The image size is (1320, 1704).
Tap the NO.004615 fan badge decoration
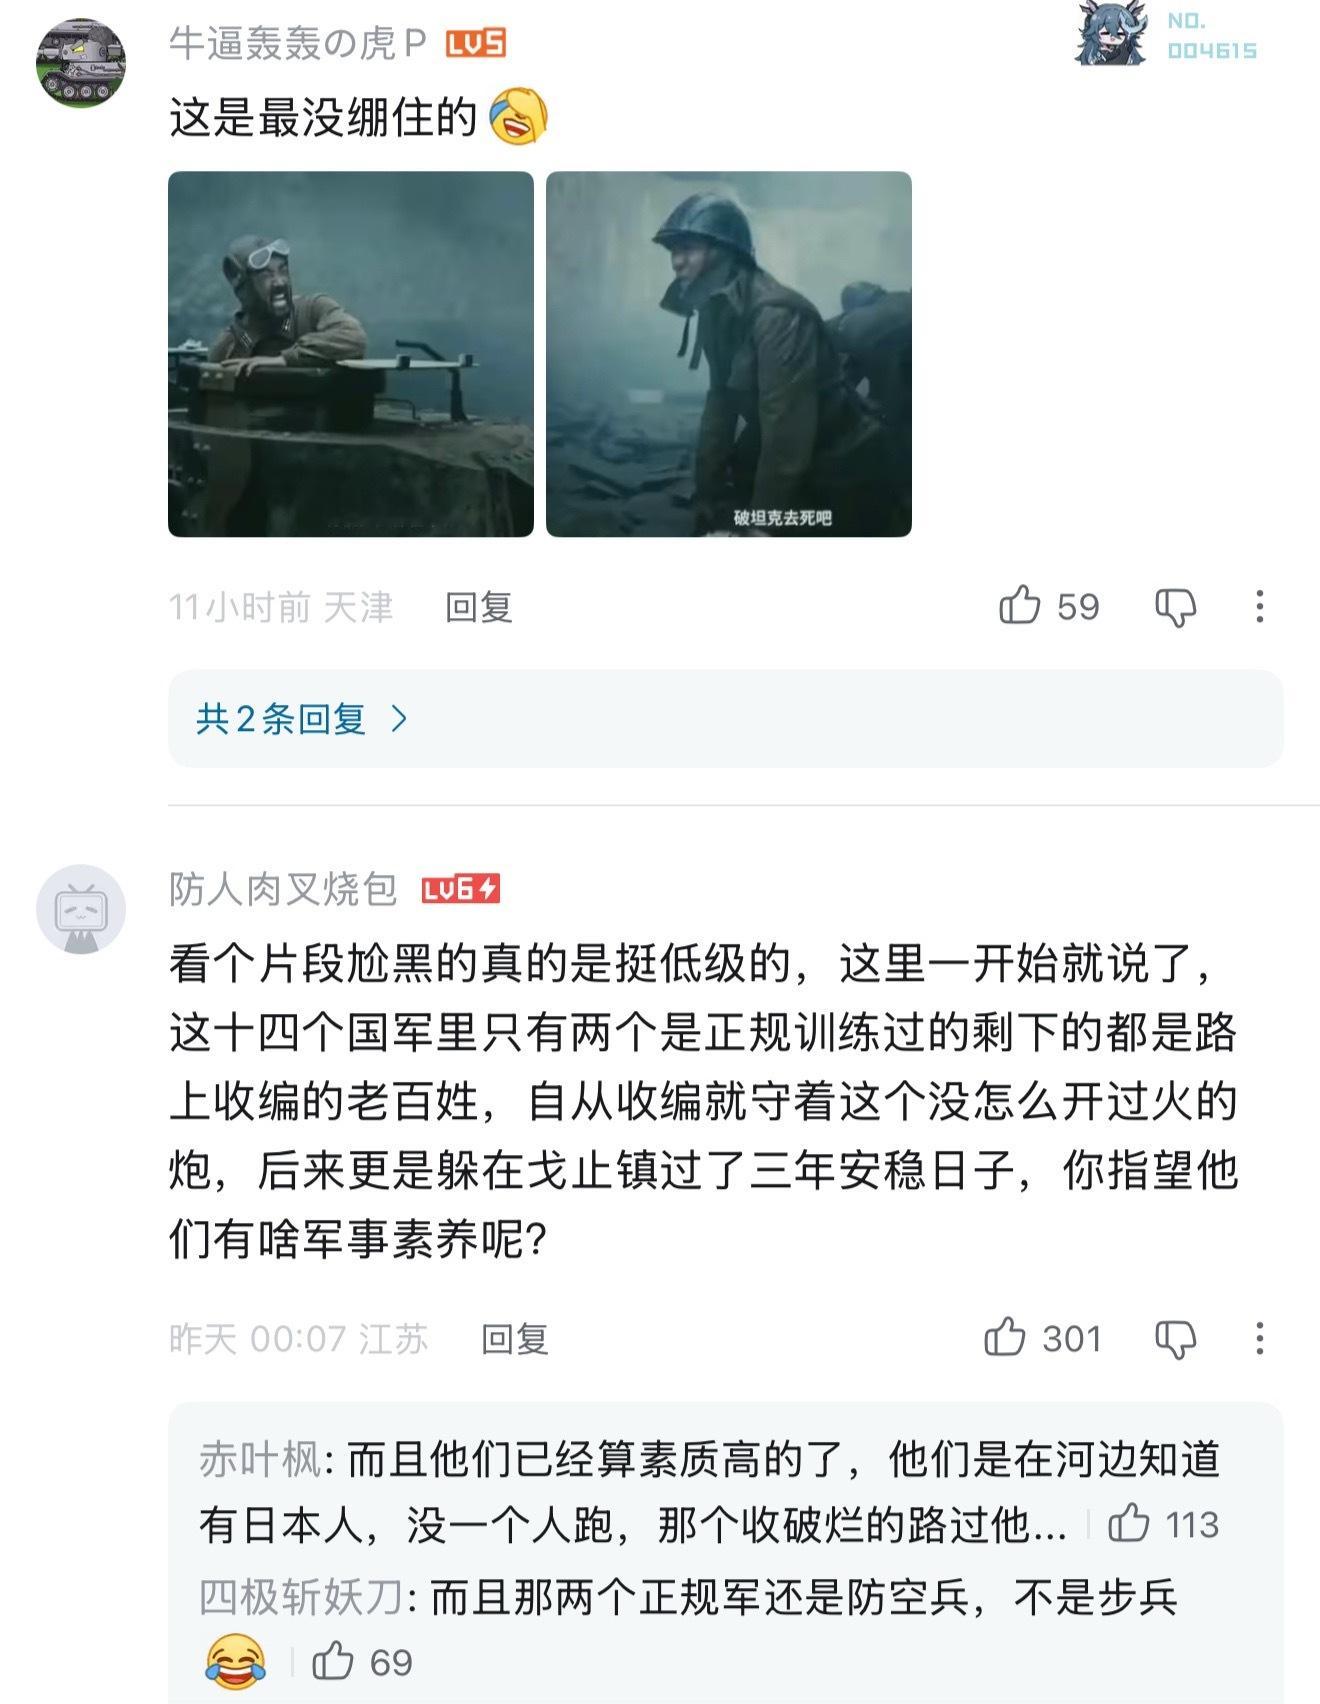(x=1167, y=35)
